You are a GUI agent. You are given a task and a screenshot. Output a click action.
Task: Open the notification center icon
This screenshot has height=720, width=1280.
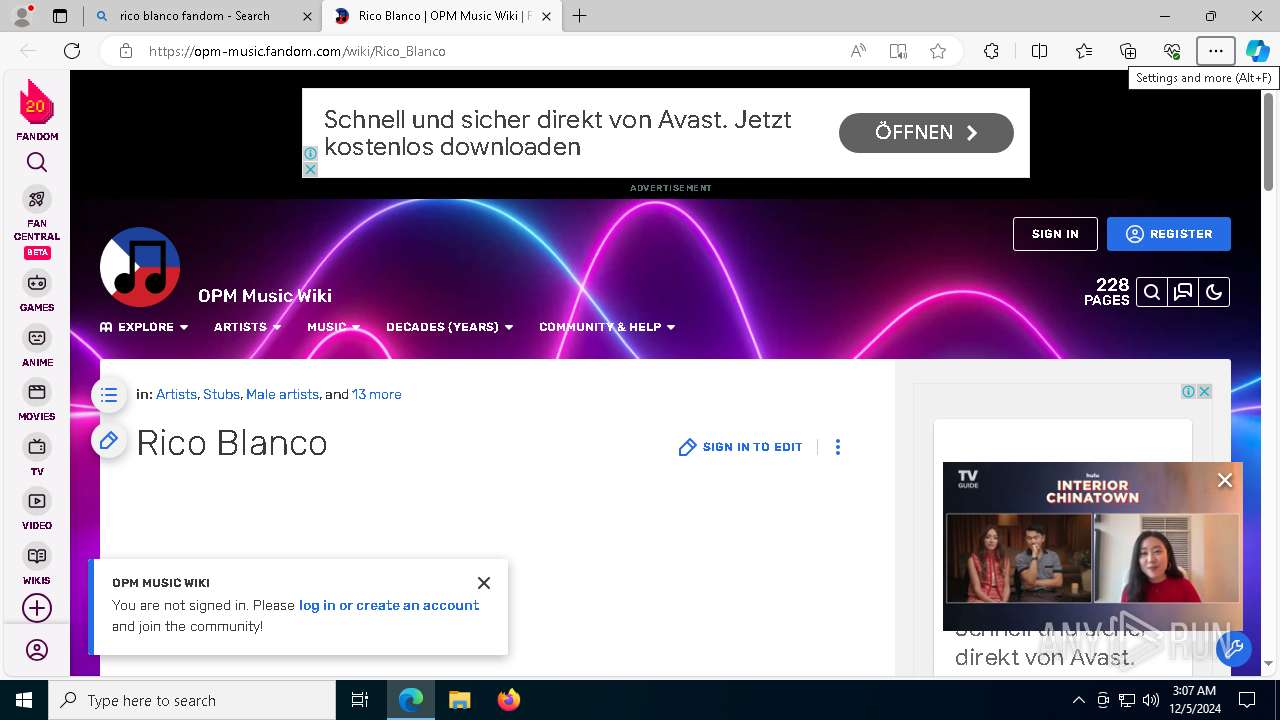(x=1247, y=700)
